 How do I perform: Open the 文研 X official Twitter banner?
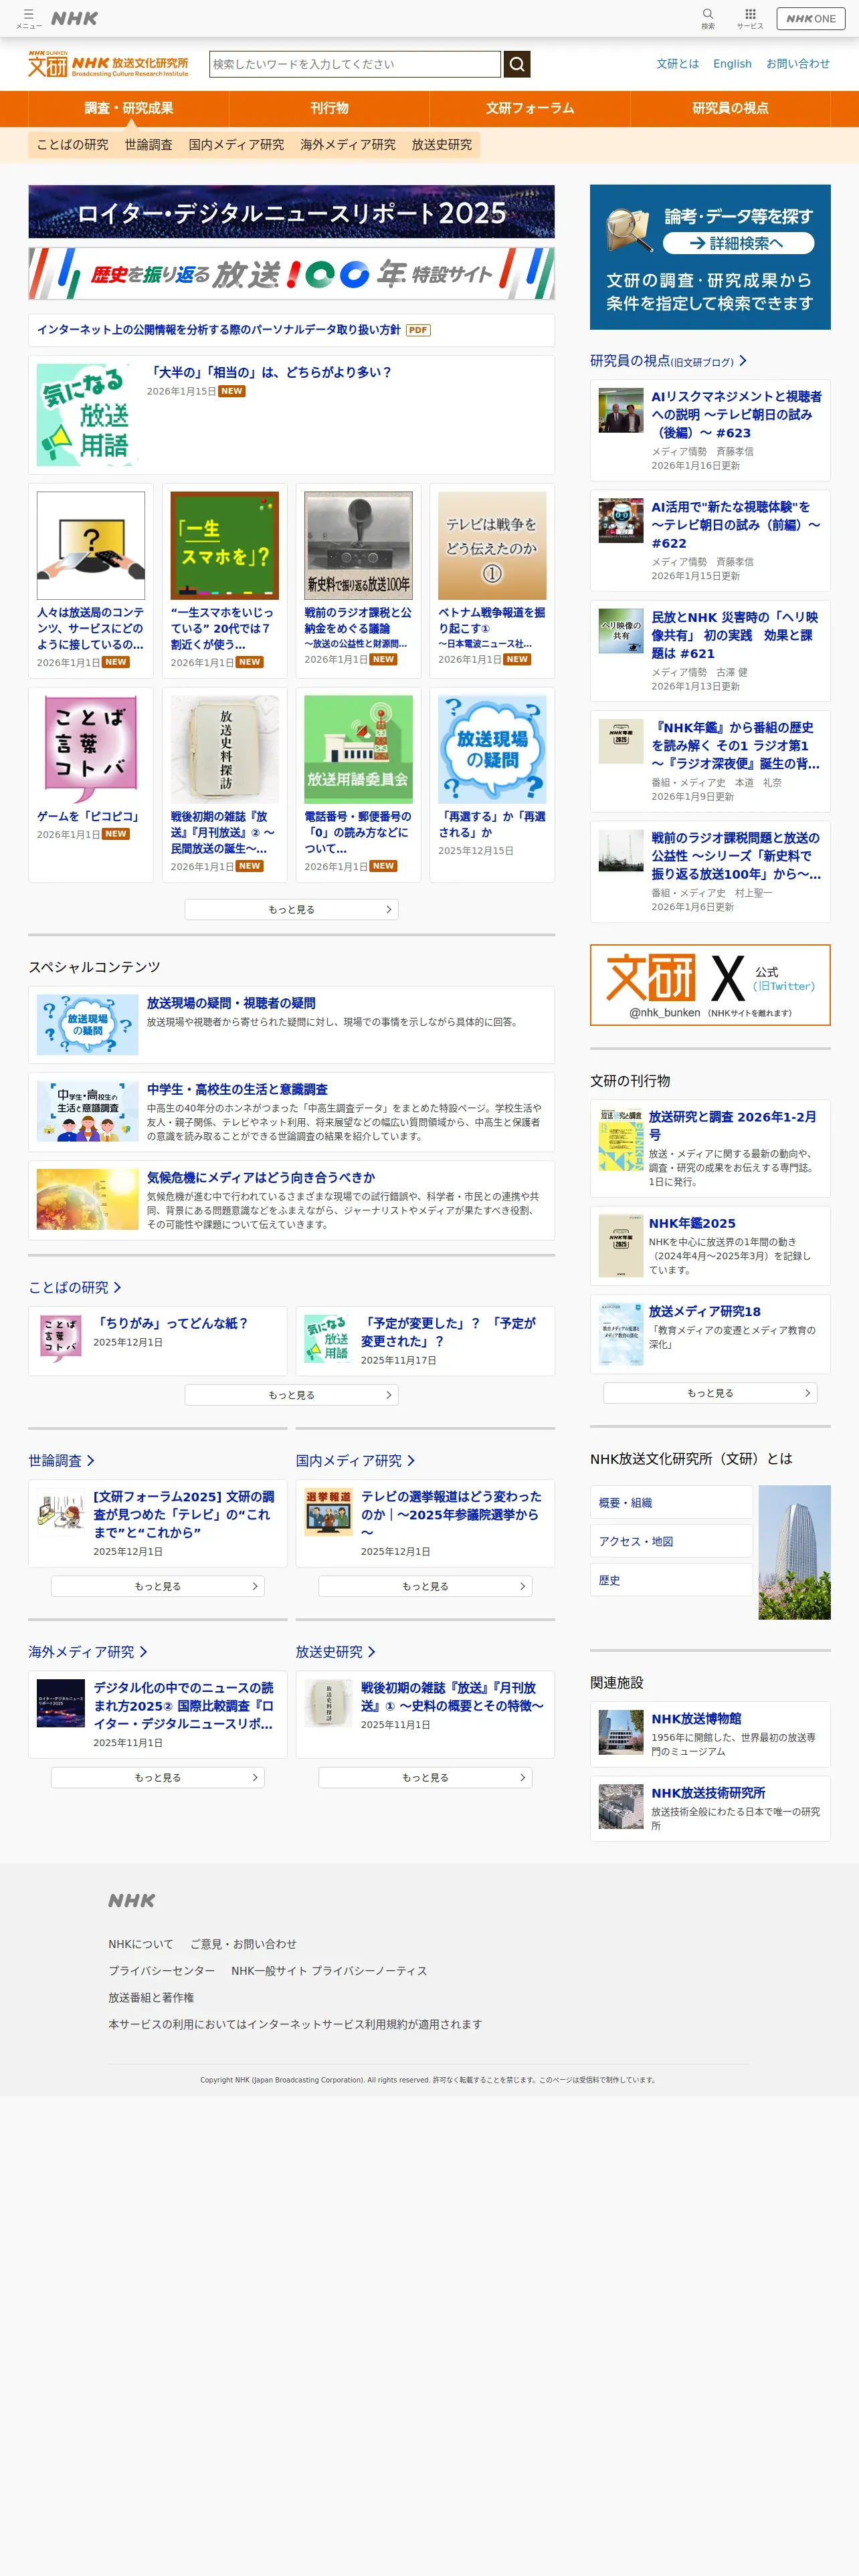click(710, 985)
